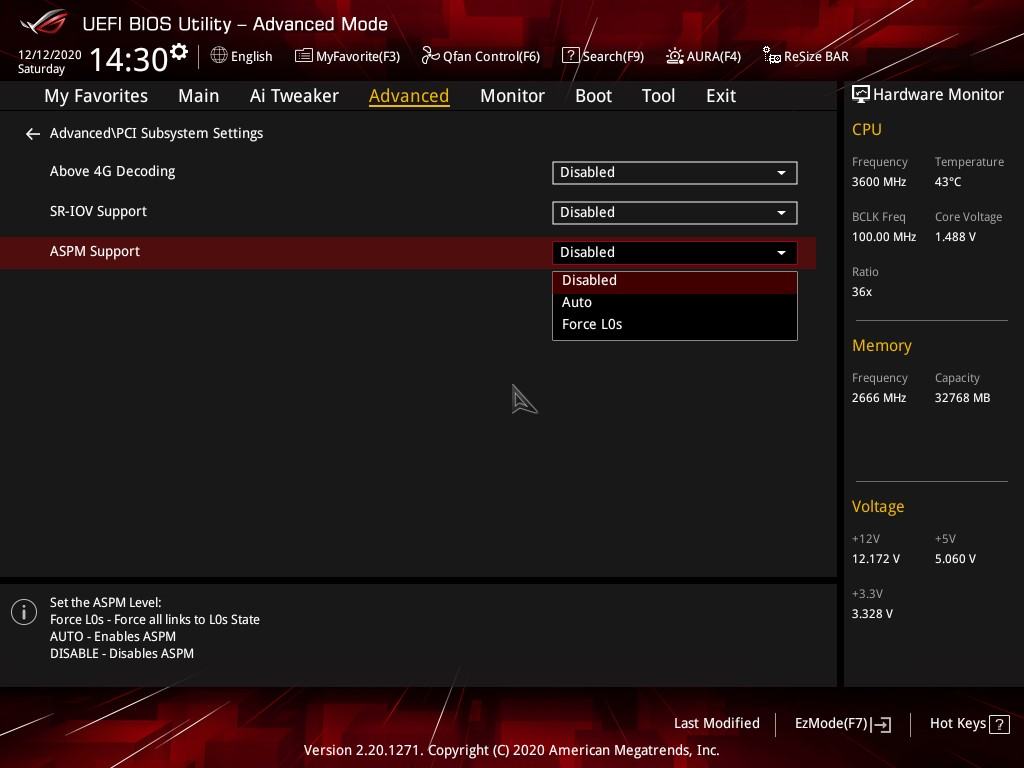This screenshot has height=768, width=1024.
Task: Click the back arrow to Advanced menu
Action: tap(33, 134)
